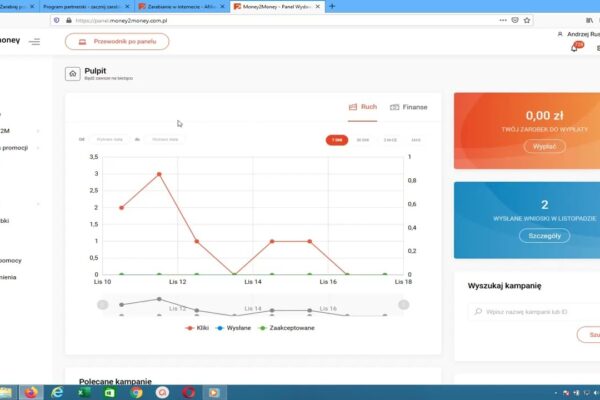Select the Ruch chart tab

[x=362, y=106]
